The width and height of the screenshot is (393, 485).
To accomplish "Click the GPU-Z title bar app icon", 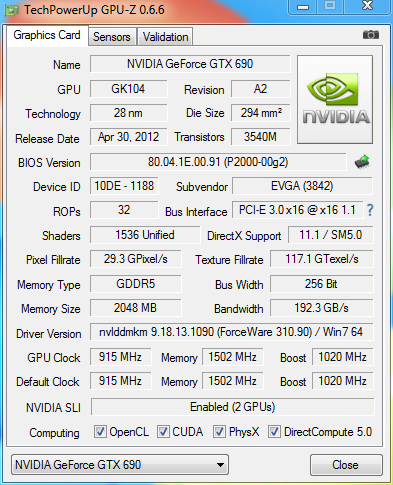I will click(x=11, y=10).
